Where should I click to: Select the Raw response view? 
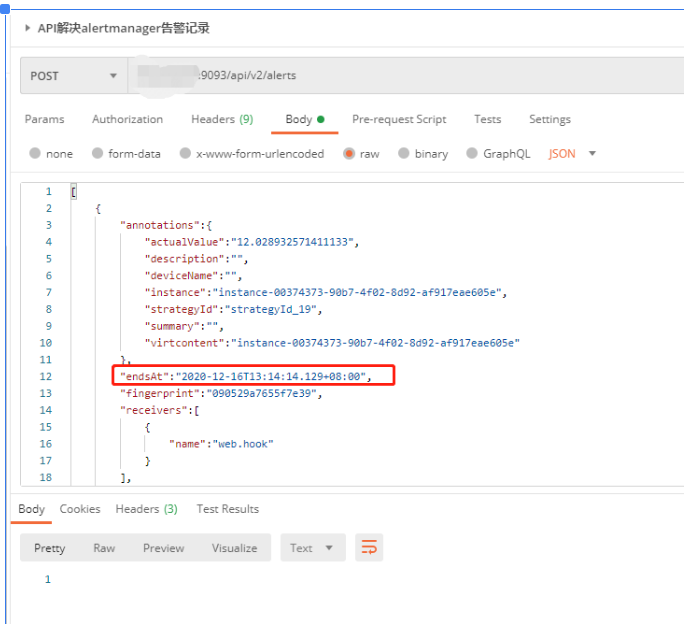pos(104,548)
